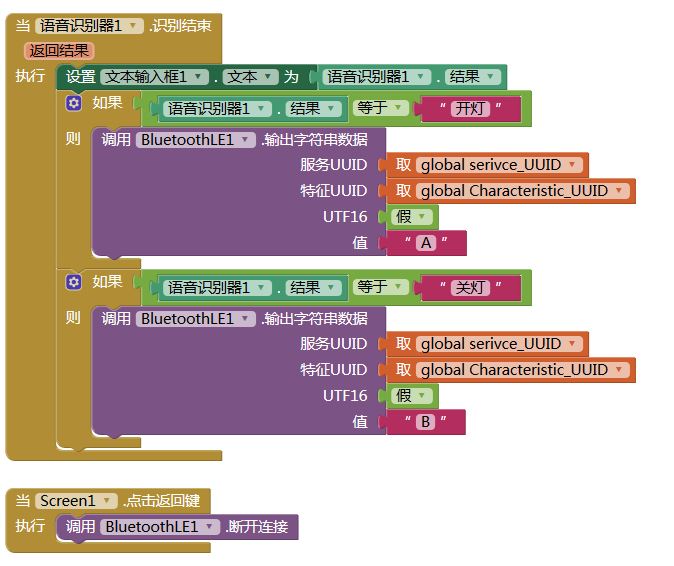The width and height of the screenshot is (674, 566).
Task: Click the "开灯" text string
Action: pos(471,108)
